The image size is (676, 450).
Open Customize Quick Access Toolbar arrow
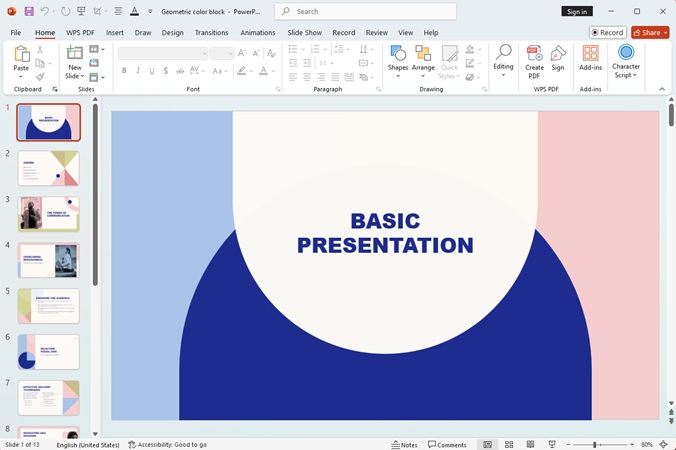click(x=150, y=12)
